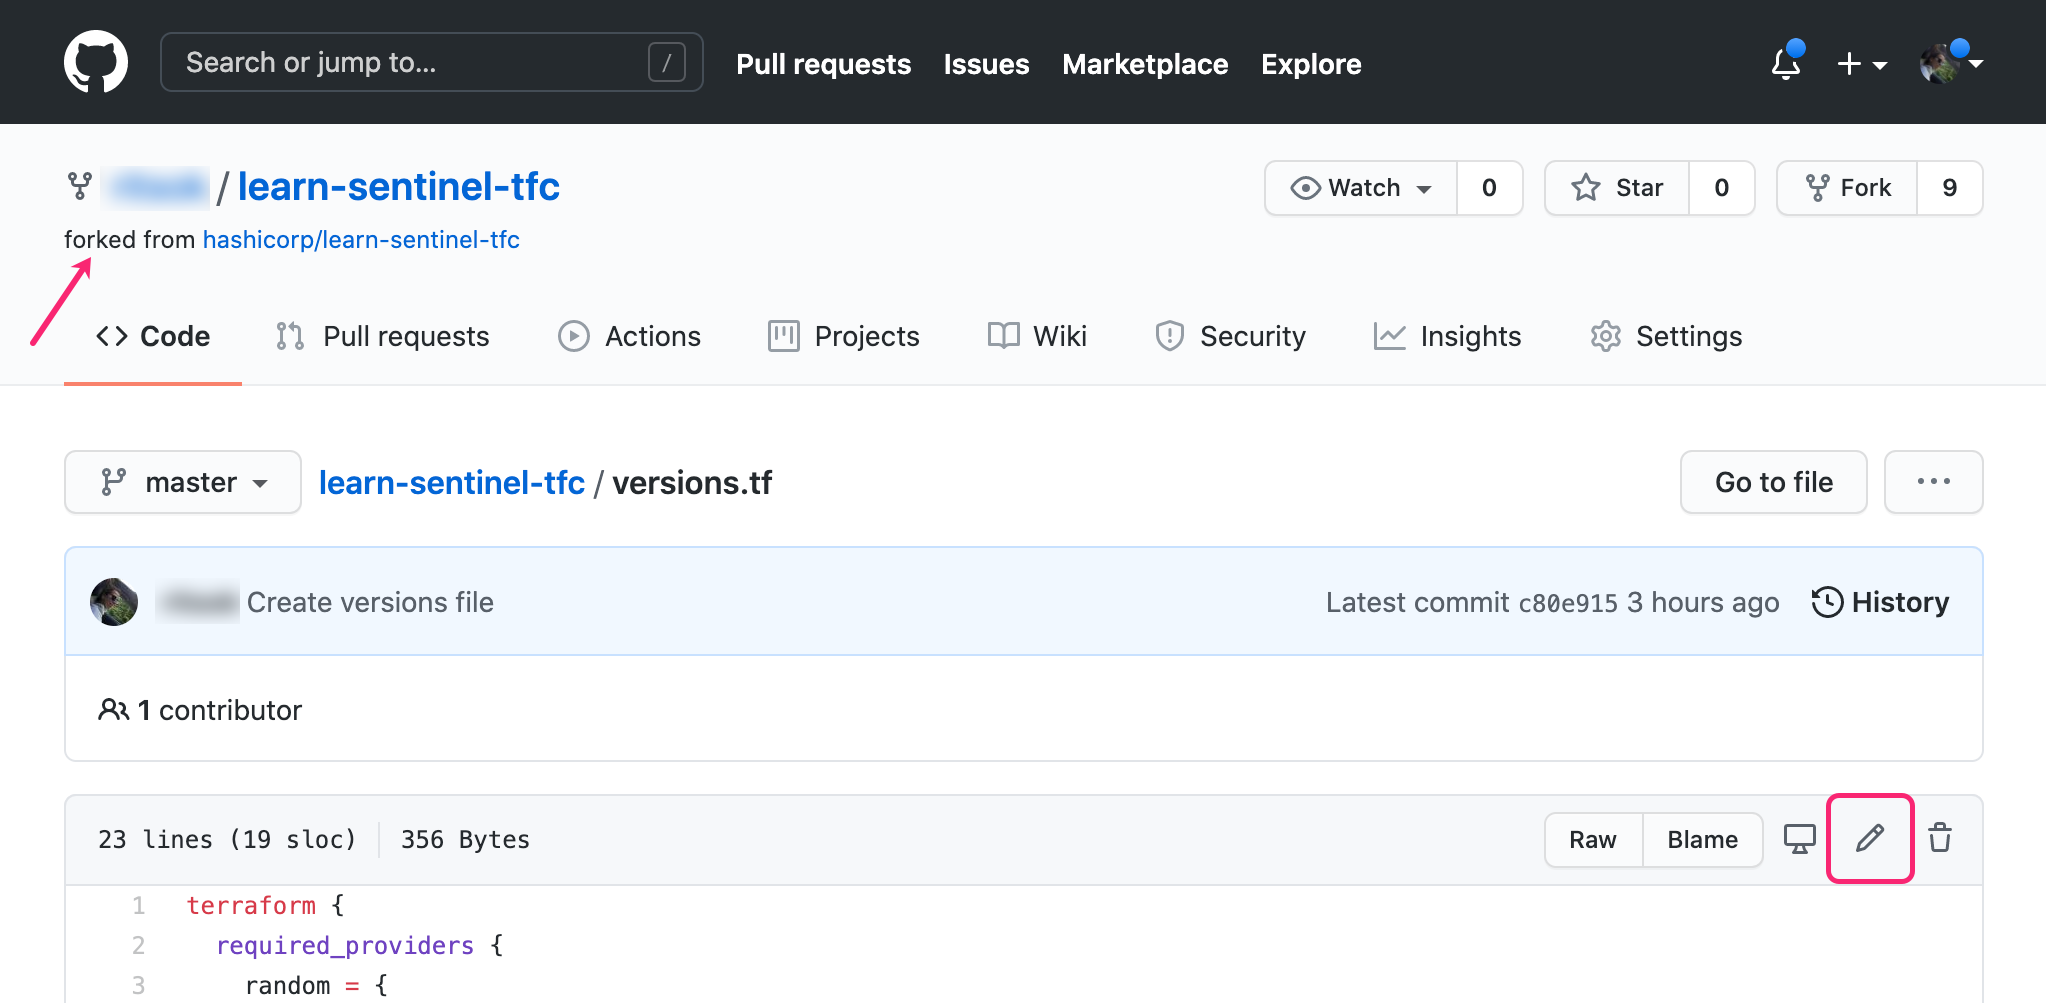Switch to the Pull requests tab

tap(382, 336)
